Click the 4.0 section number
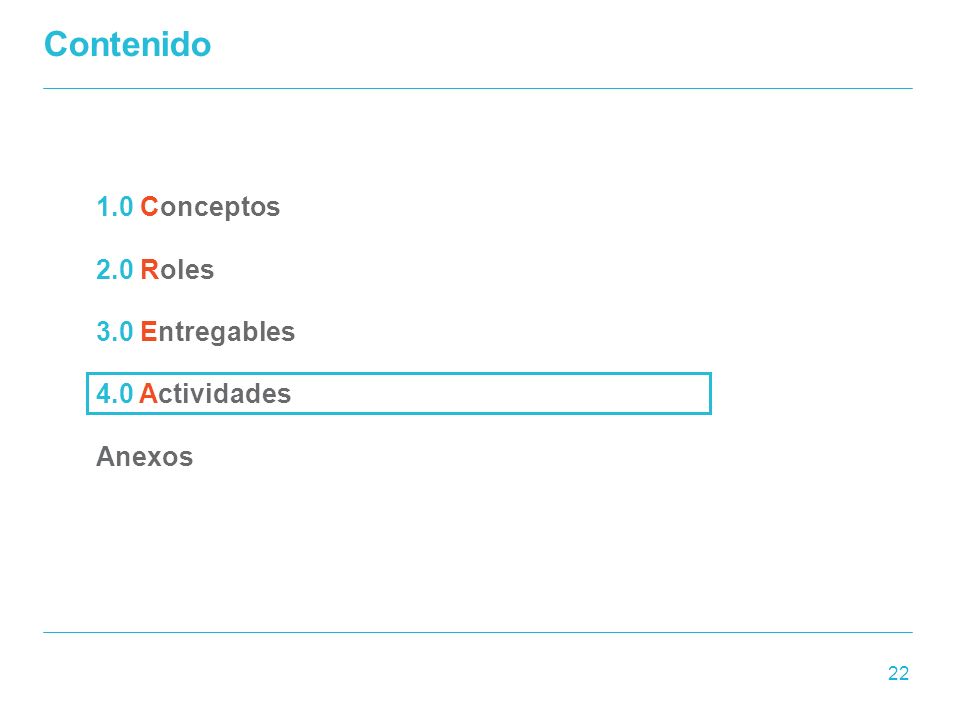Screen dimensions: 960x720 [114, 394]
